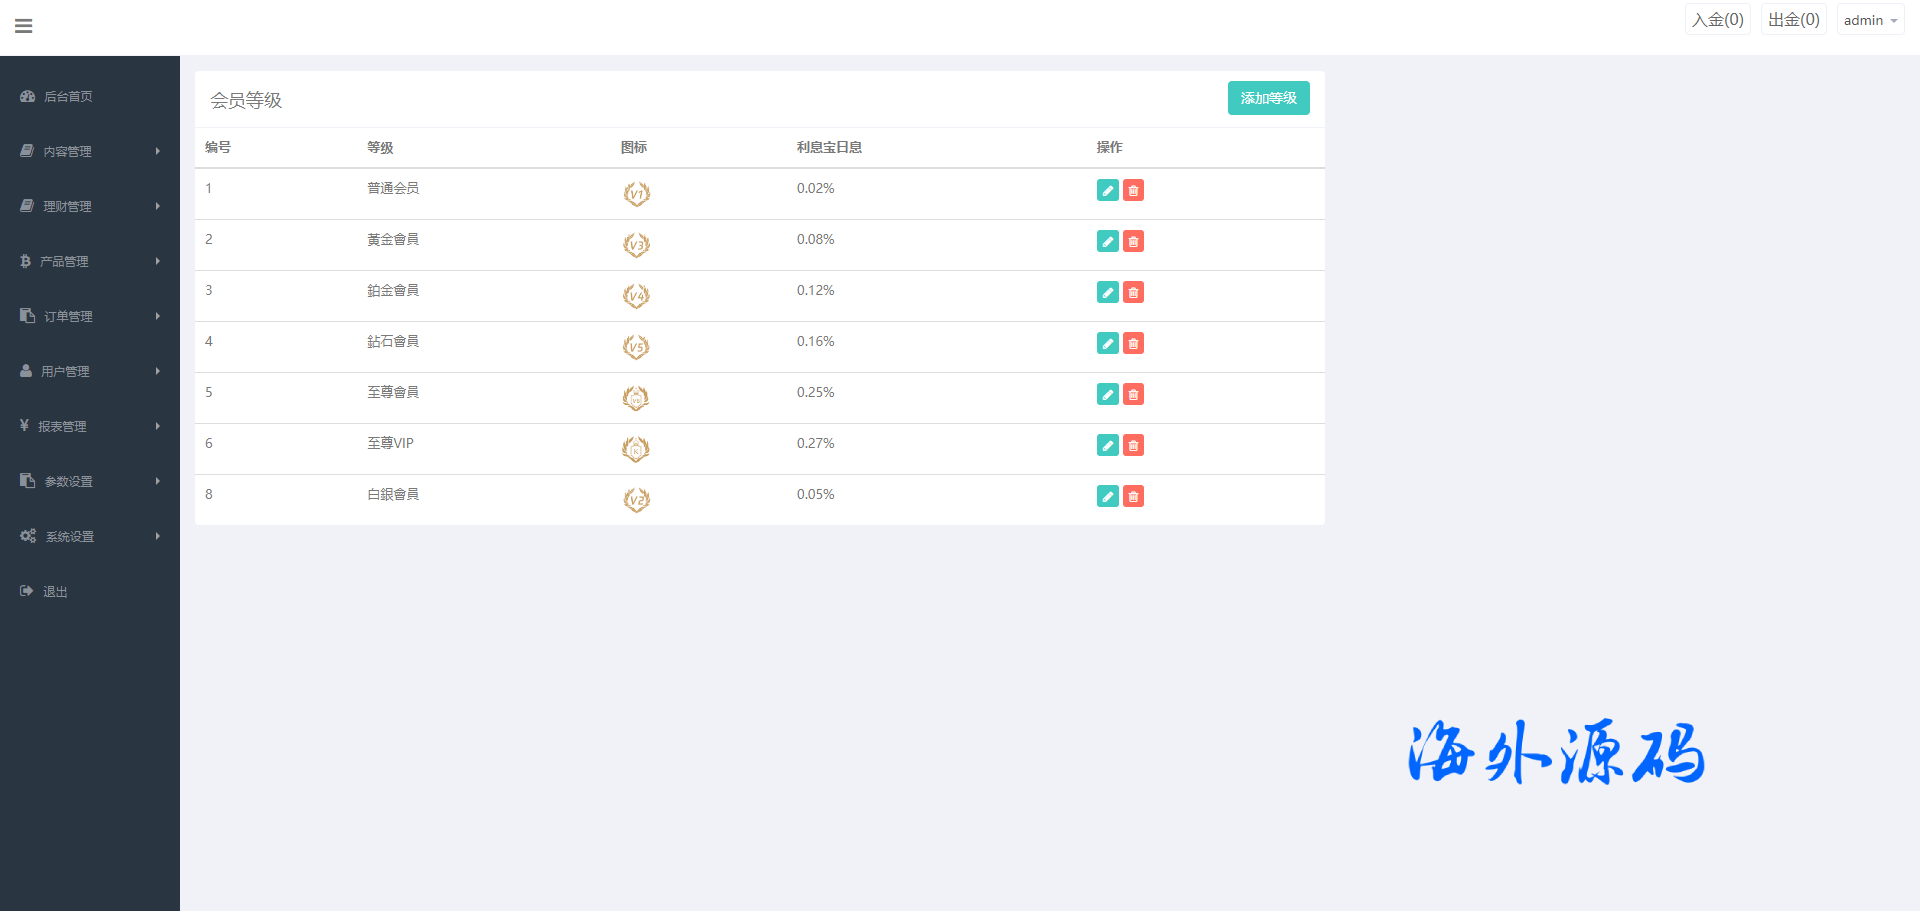Click the edit icon on the 至尊VIP row
This screenshot has height=911, width=1920.
(x=1107, y=446)
